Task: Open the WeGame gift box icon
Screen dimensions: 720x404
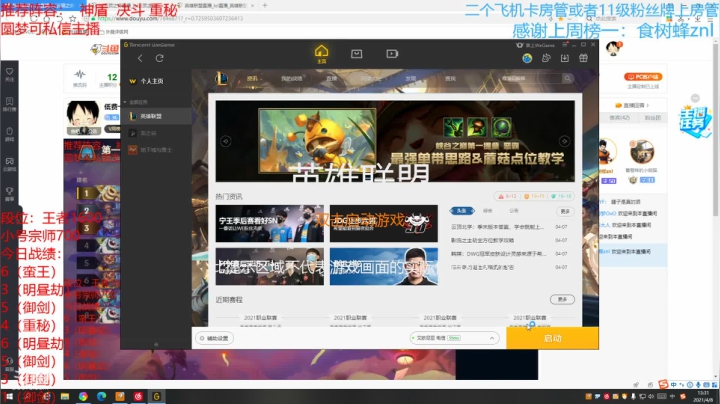Action: click(583, 58)
